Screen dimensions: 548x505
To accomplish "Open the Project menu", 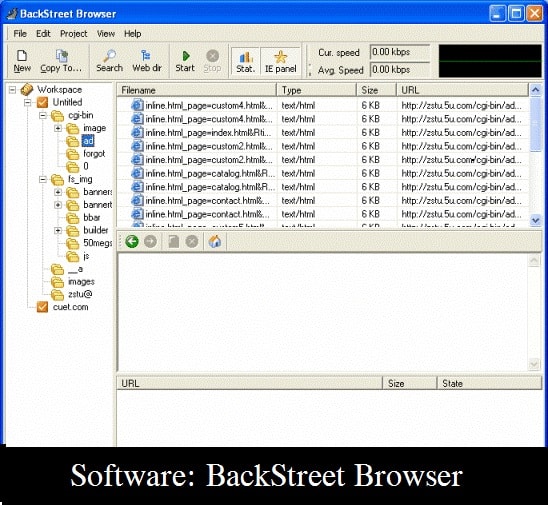I will pos(73,34).
